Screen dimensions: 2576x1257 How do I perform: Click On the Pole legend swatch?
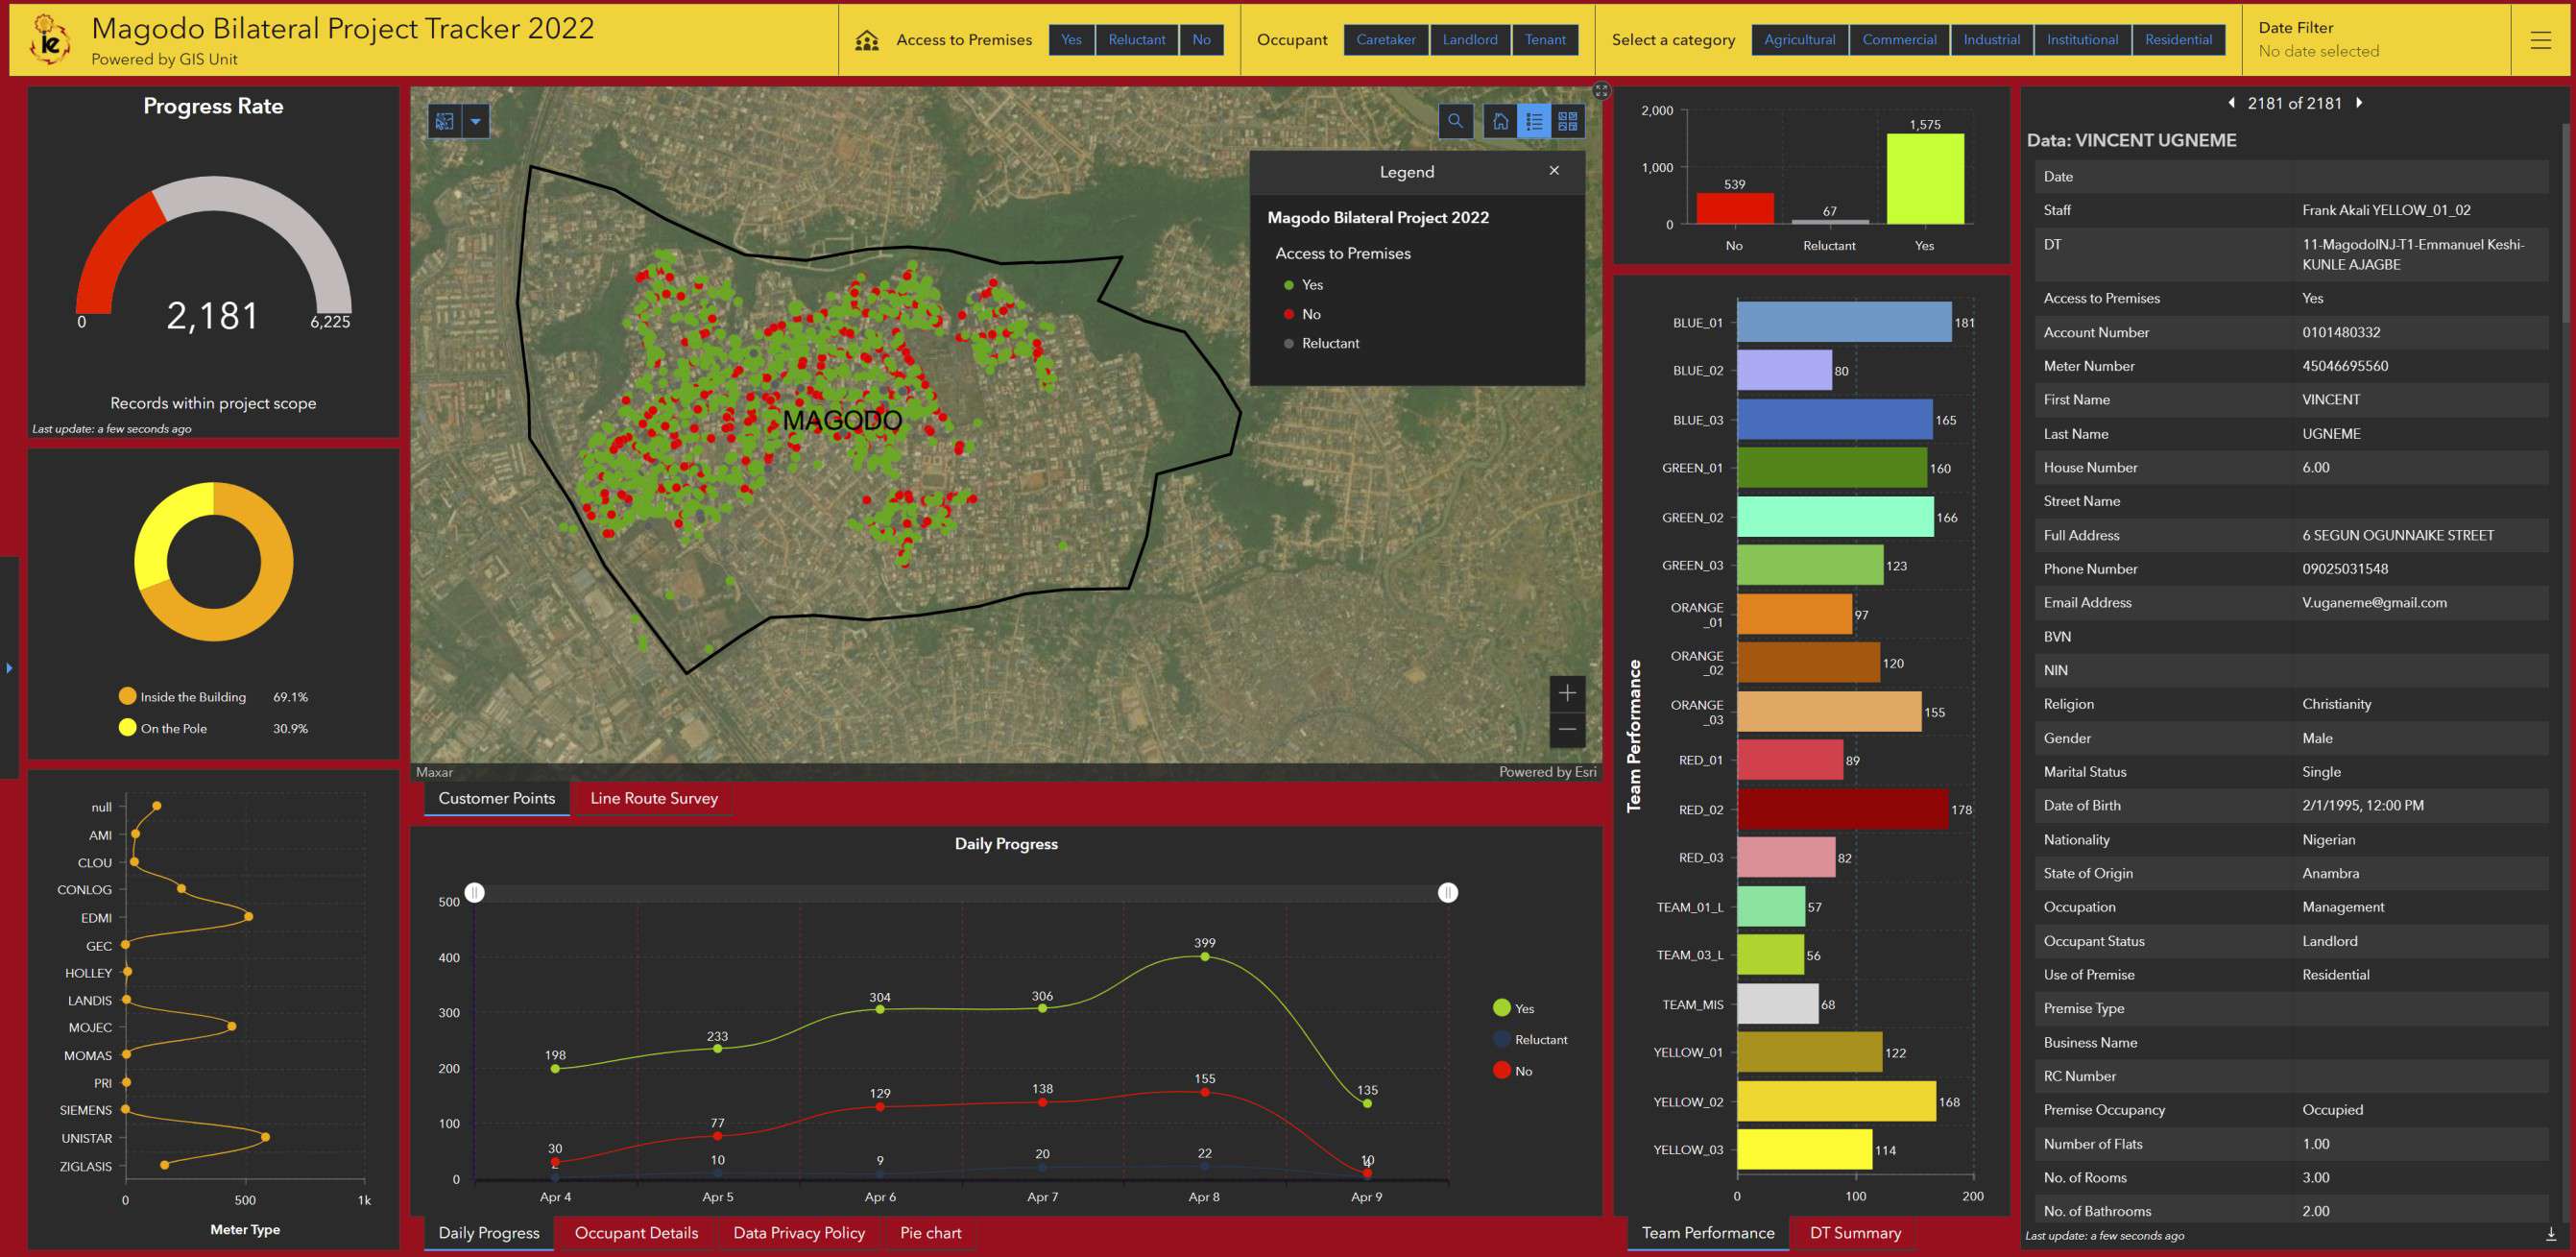click(127, 727)
